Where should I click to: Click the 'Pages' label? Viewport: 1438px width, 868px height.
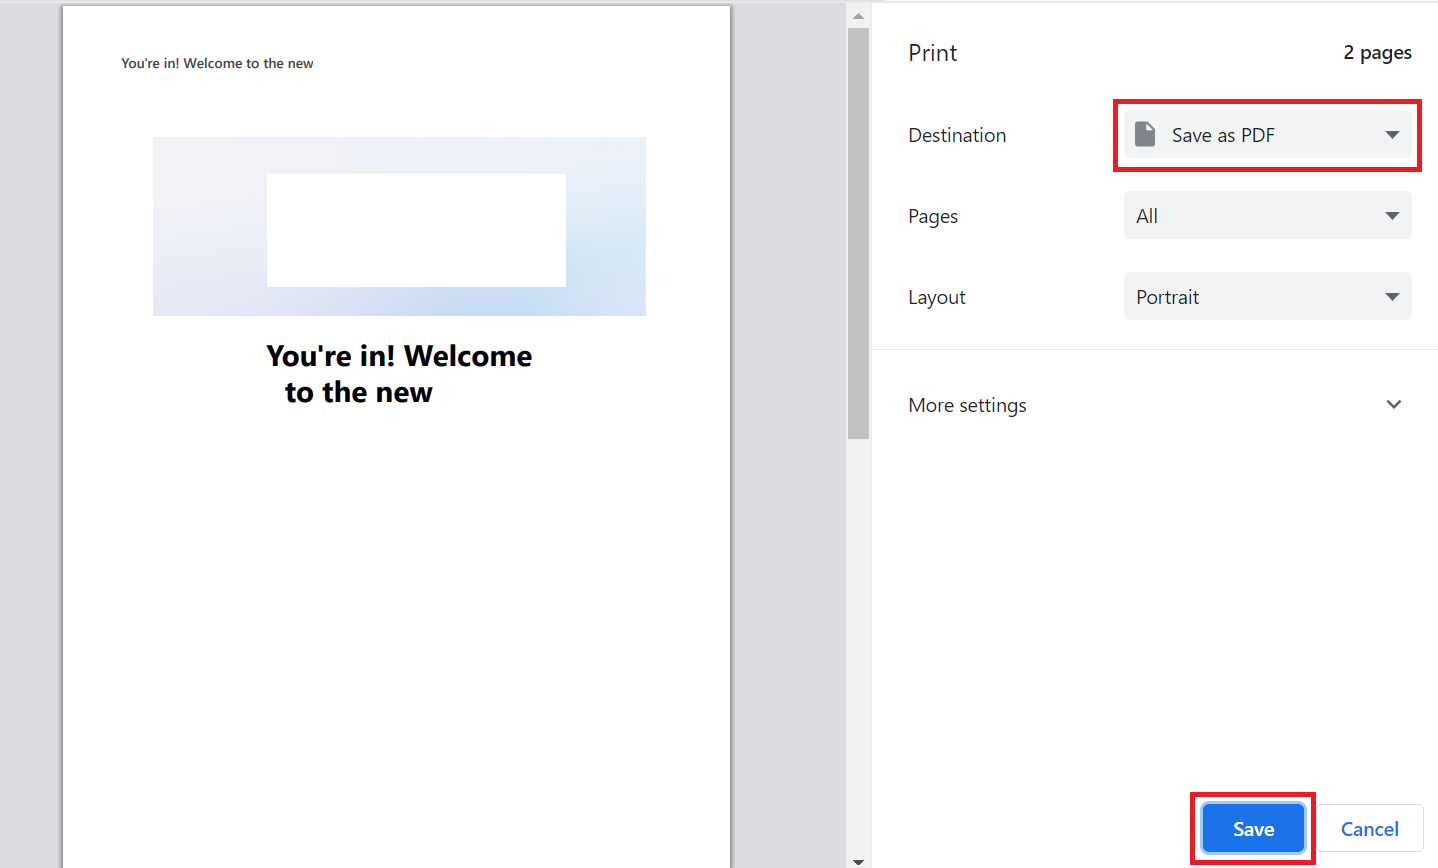point(933,217)
